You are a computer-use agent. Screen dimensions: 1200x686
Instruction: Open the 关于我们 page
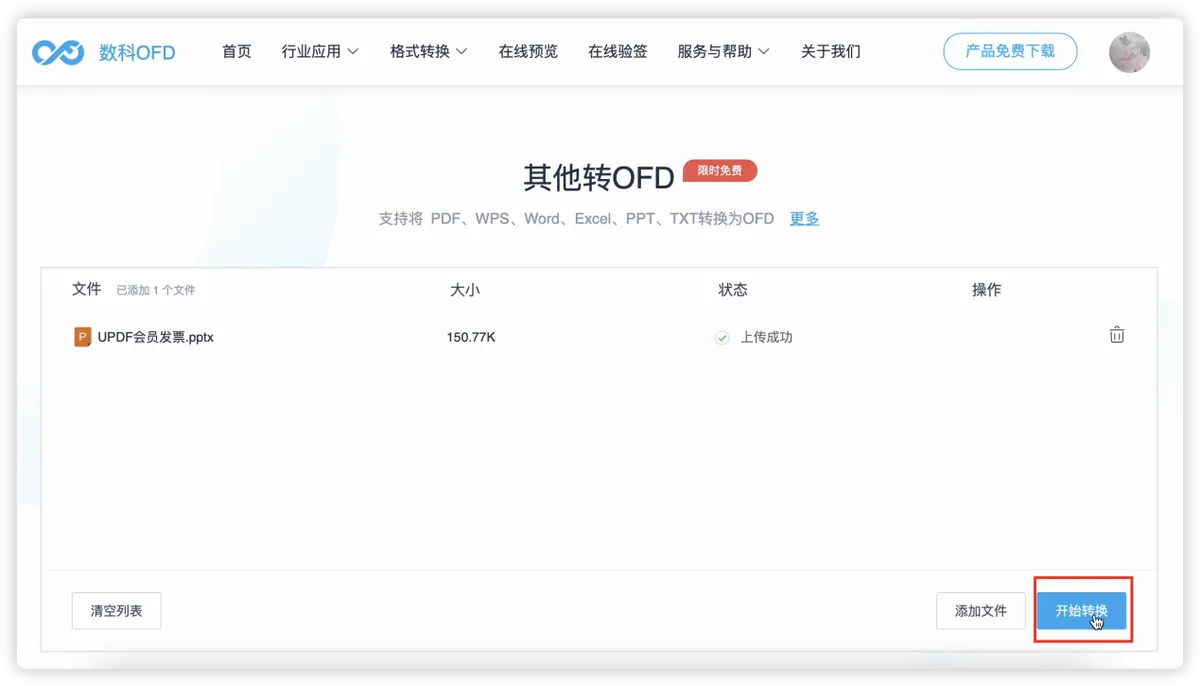click(x=831, y=52)
